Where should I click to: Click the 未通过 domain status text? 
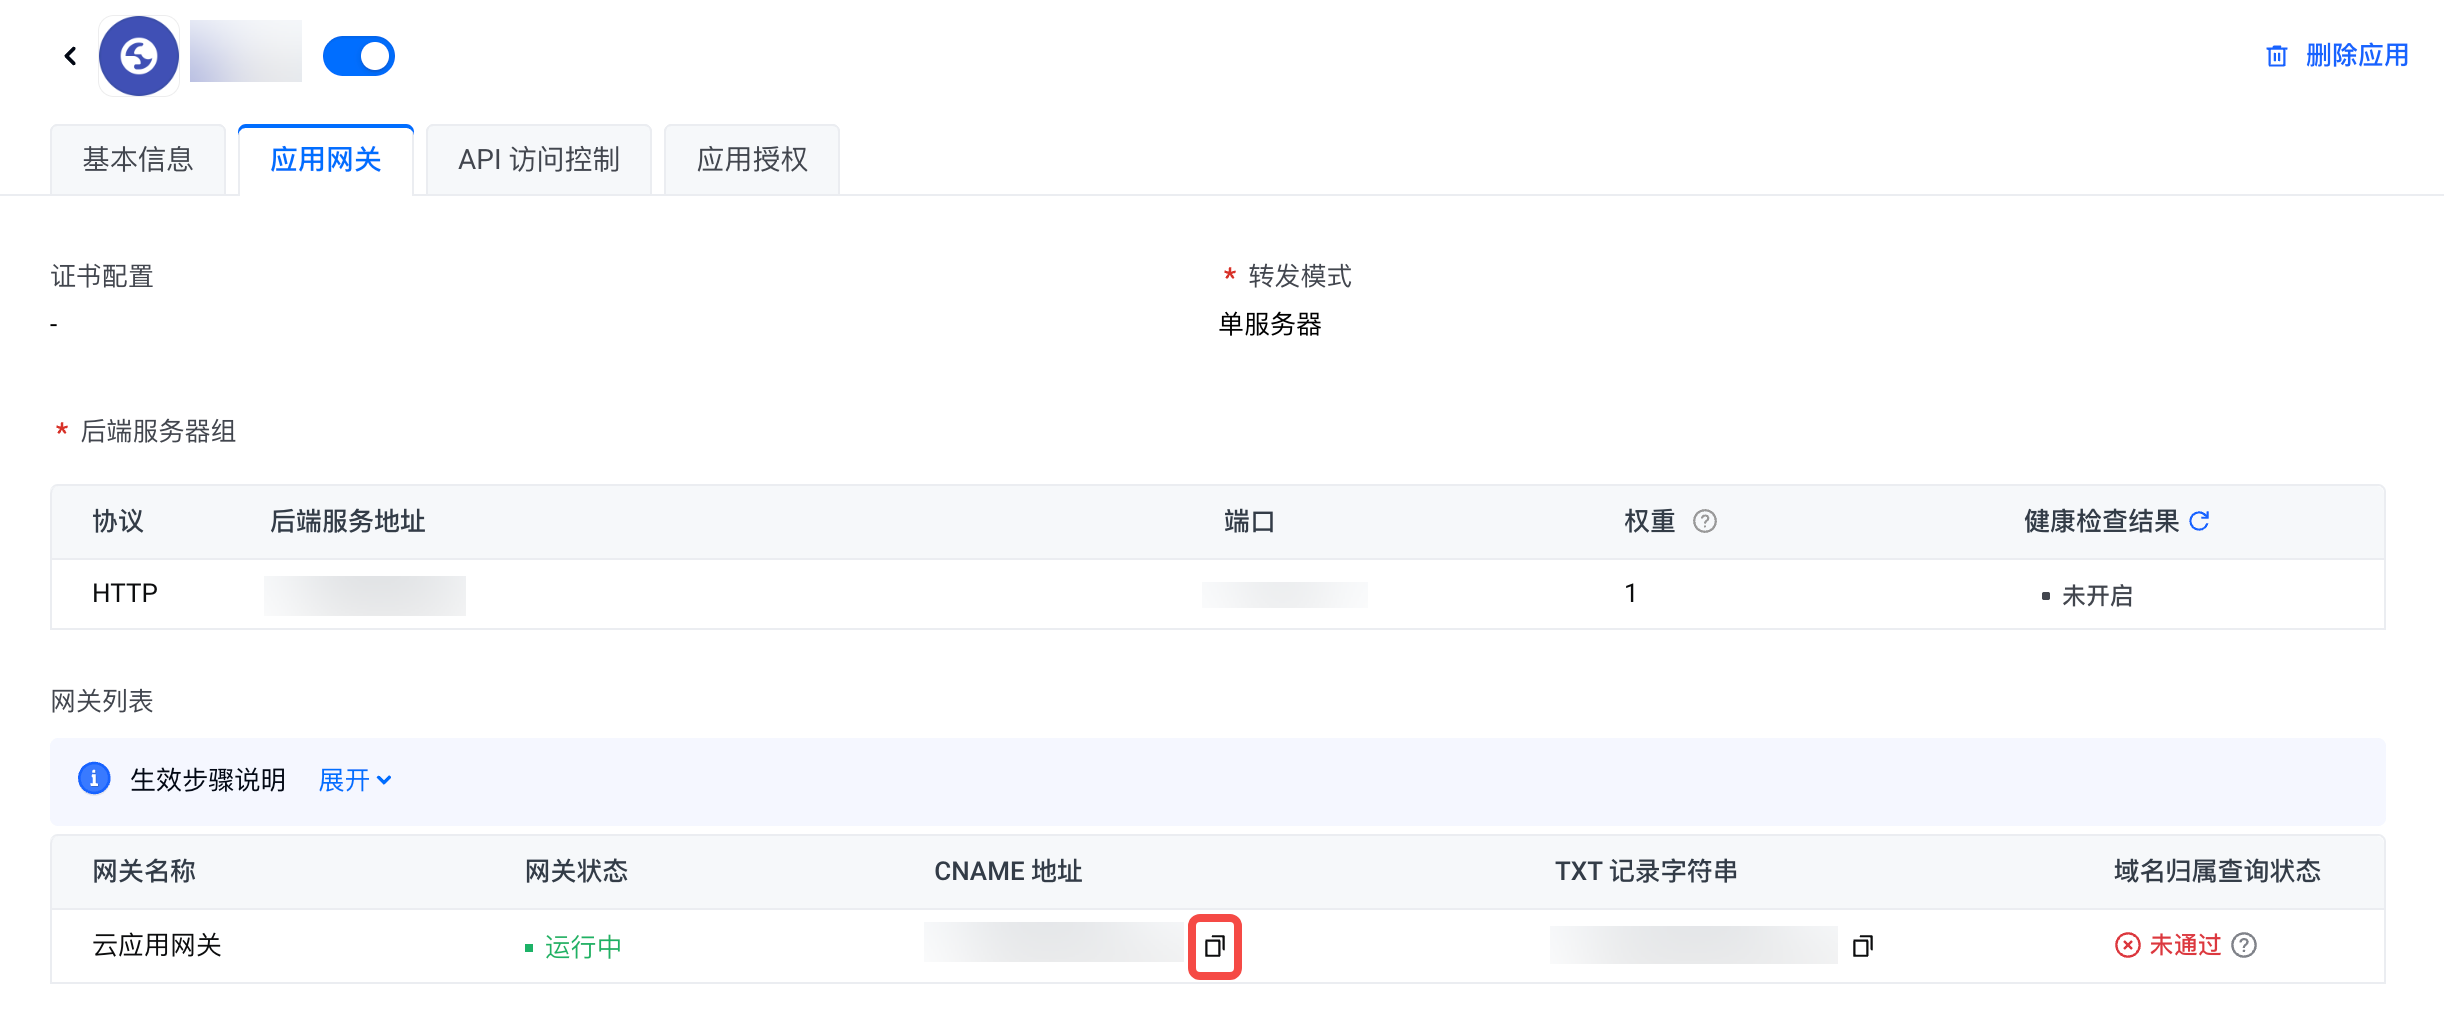click(x=2184, y=945)
